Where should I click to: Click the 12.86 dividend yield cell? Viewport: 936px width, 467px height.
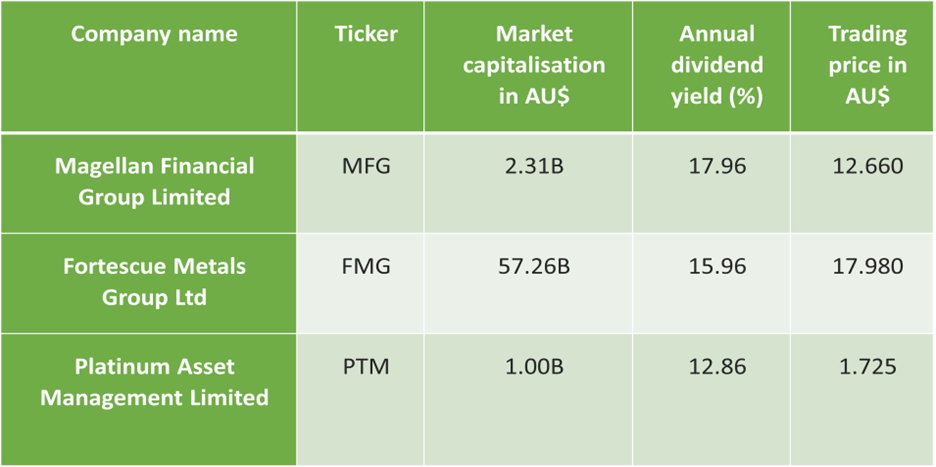[x=711, y=399]
